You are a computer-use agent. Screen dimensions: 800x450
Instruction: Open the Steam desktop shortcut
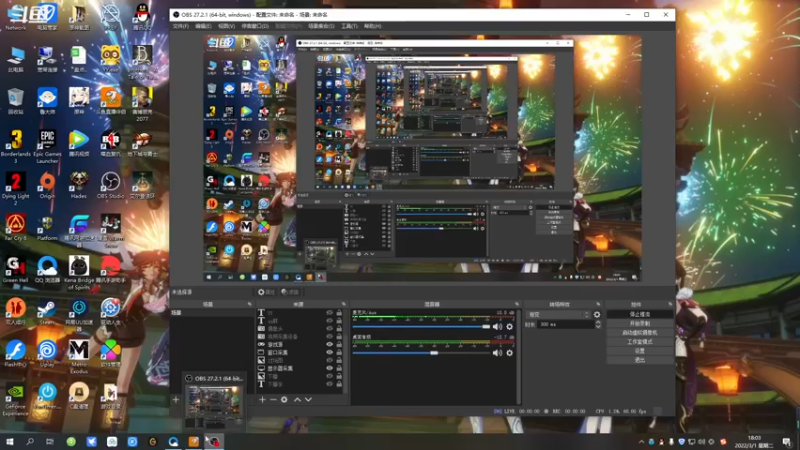(x=47, y=312)
